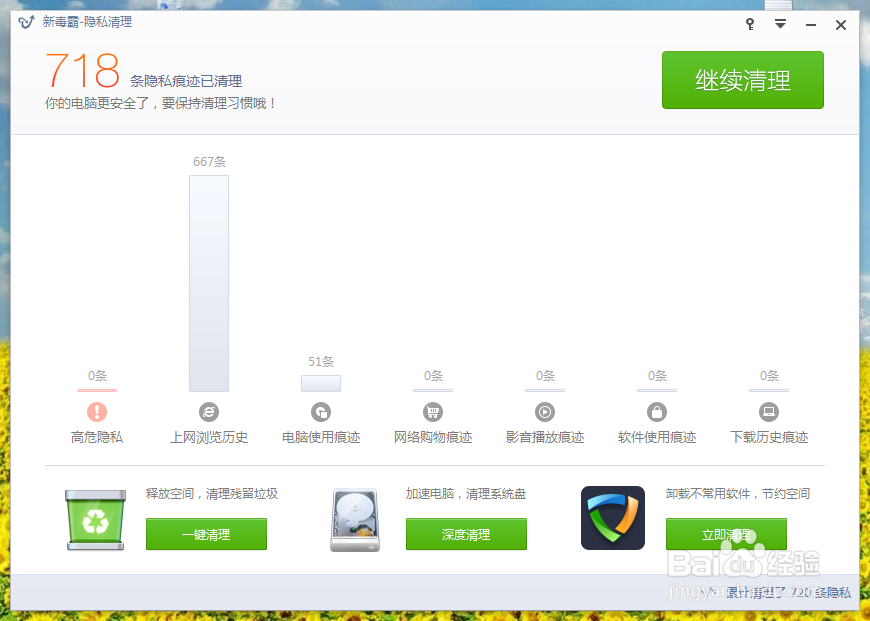This screenshot has width=870, height=621.
Task: Open the main menu dropdown arrow
Action: [780, 24]
